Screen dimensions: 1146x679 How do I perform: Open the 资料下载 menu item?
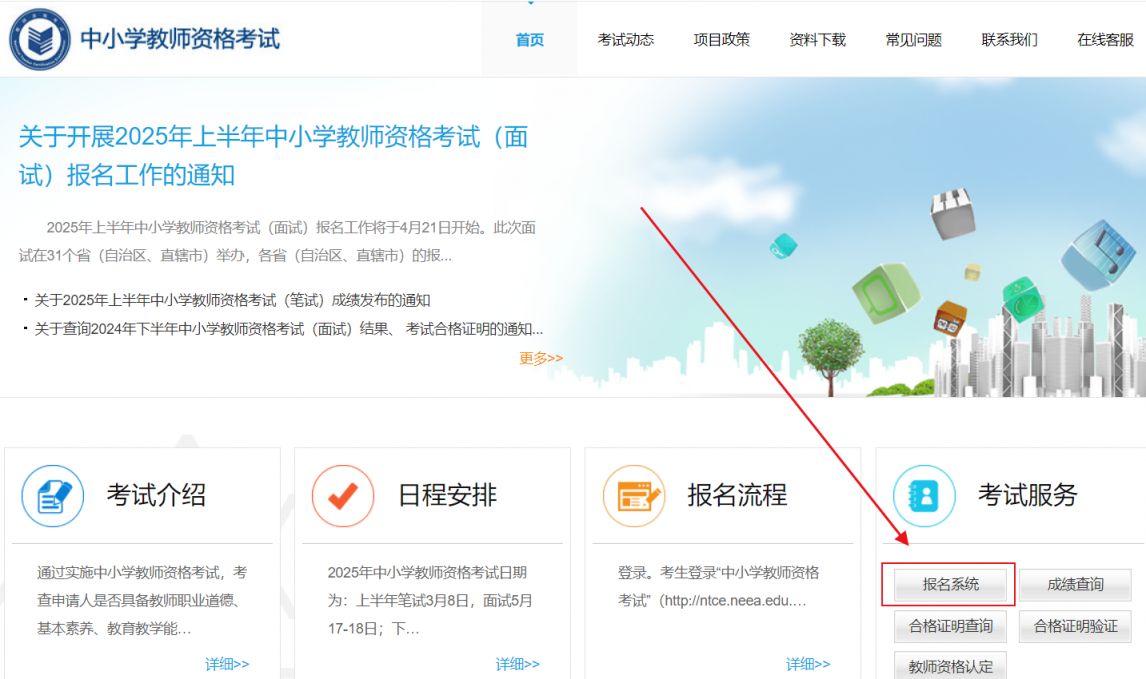coord(817,39)
